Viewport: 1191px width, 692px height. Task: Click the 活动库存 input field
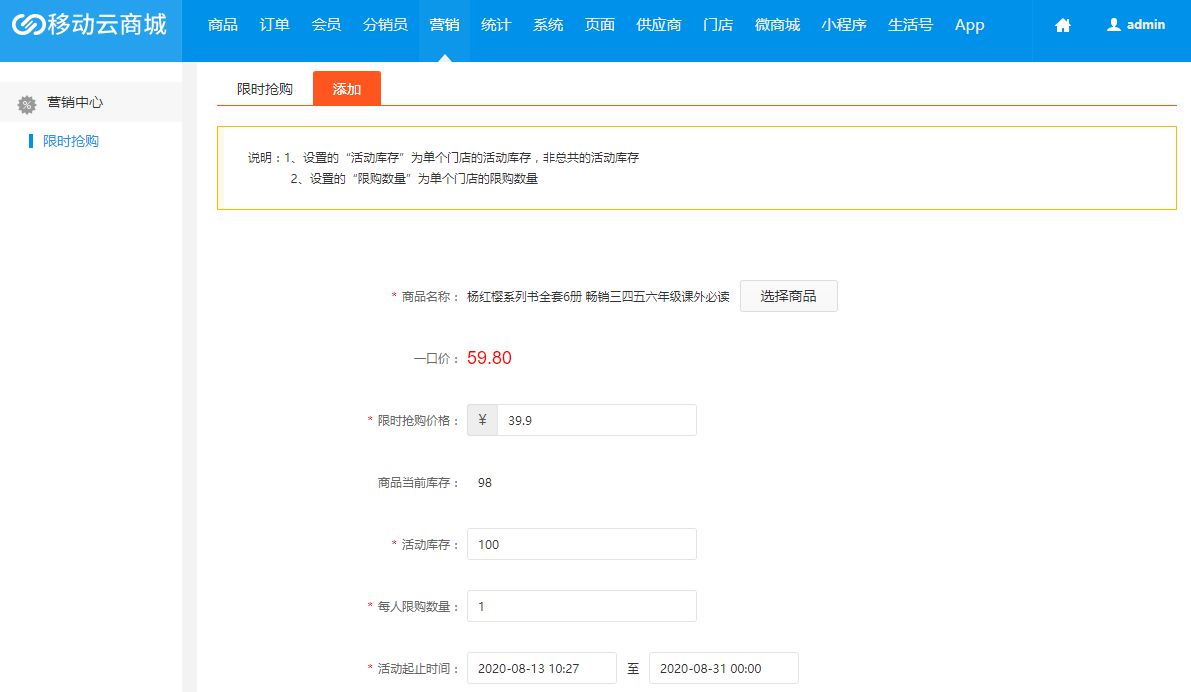[x=581, y=544]
